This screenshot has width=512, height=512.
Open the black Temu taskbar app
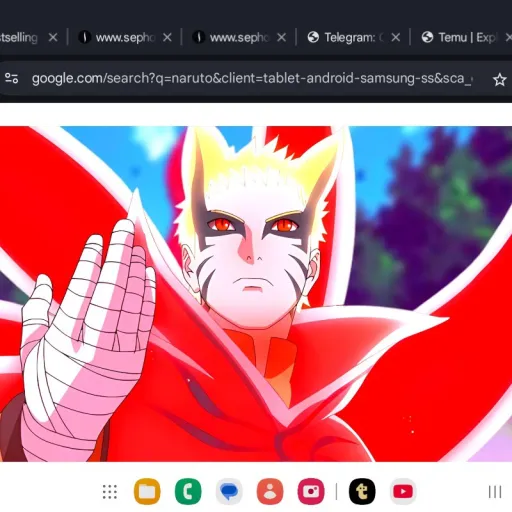(362, 491)
